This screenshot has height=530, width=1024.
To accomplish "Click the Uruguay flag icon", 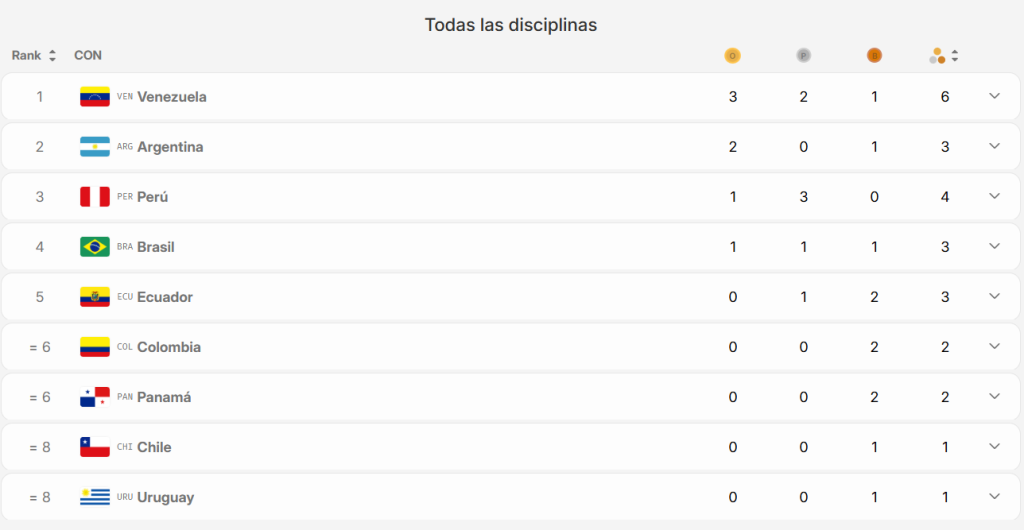I will [95, 497].
